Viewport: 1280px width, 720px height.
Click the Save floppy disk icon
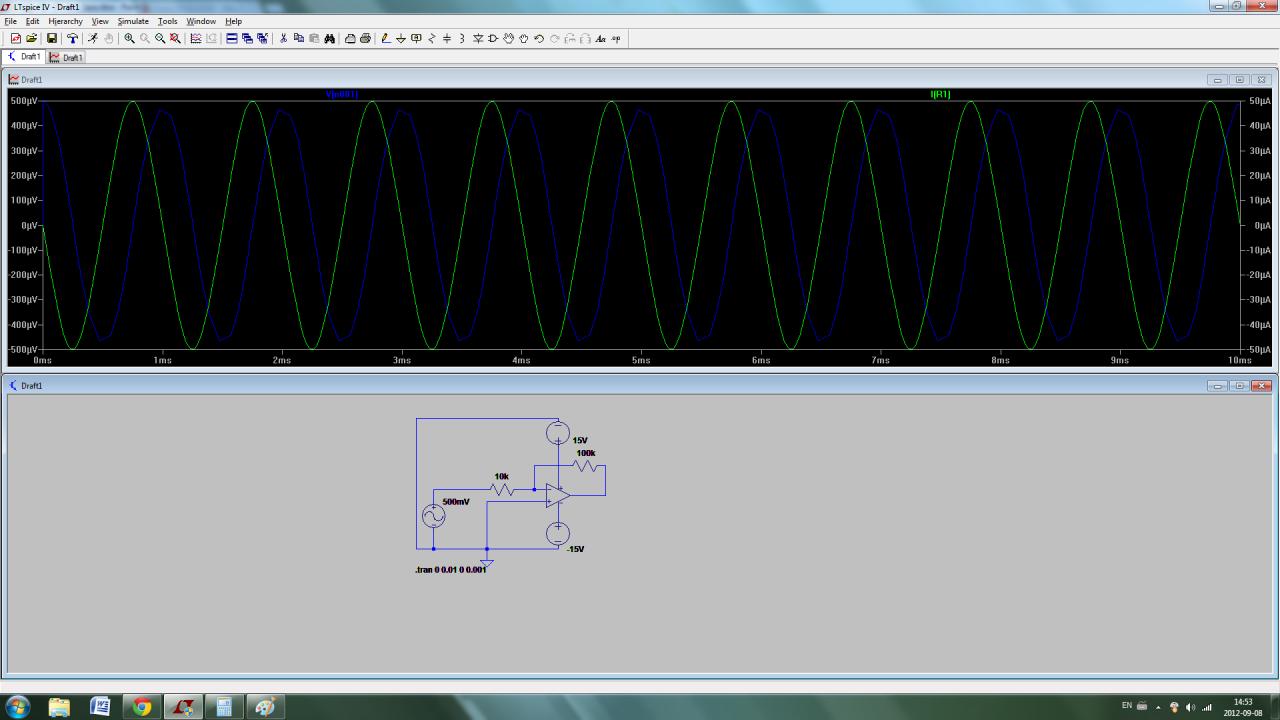click(x=52, y=38)
